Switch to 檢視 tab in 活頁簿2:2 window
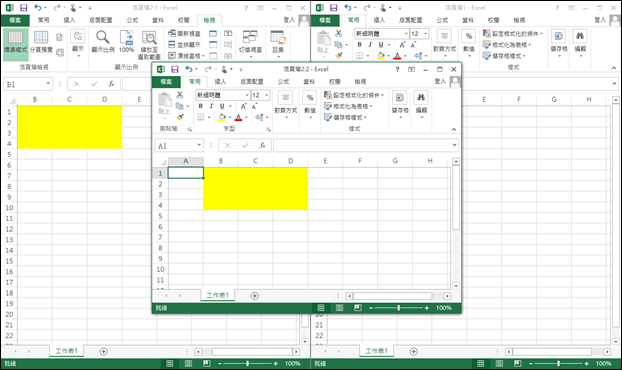This screenshot has width=622, height=370. click(x=360, y=82)
